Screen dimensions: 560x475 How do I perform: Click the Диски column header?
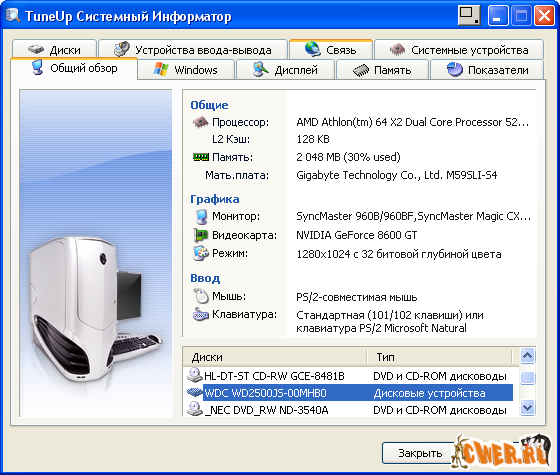275,357
